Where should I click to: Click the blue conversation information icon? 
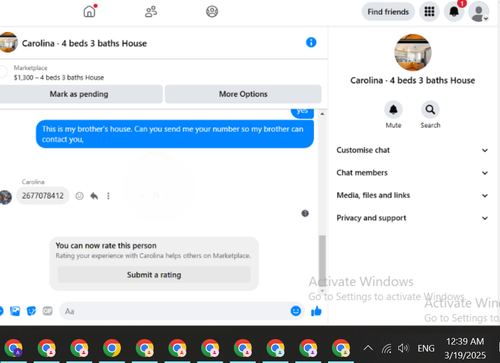pos(311,42)
